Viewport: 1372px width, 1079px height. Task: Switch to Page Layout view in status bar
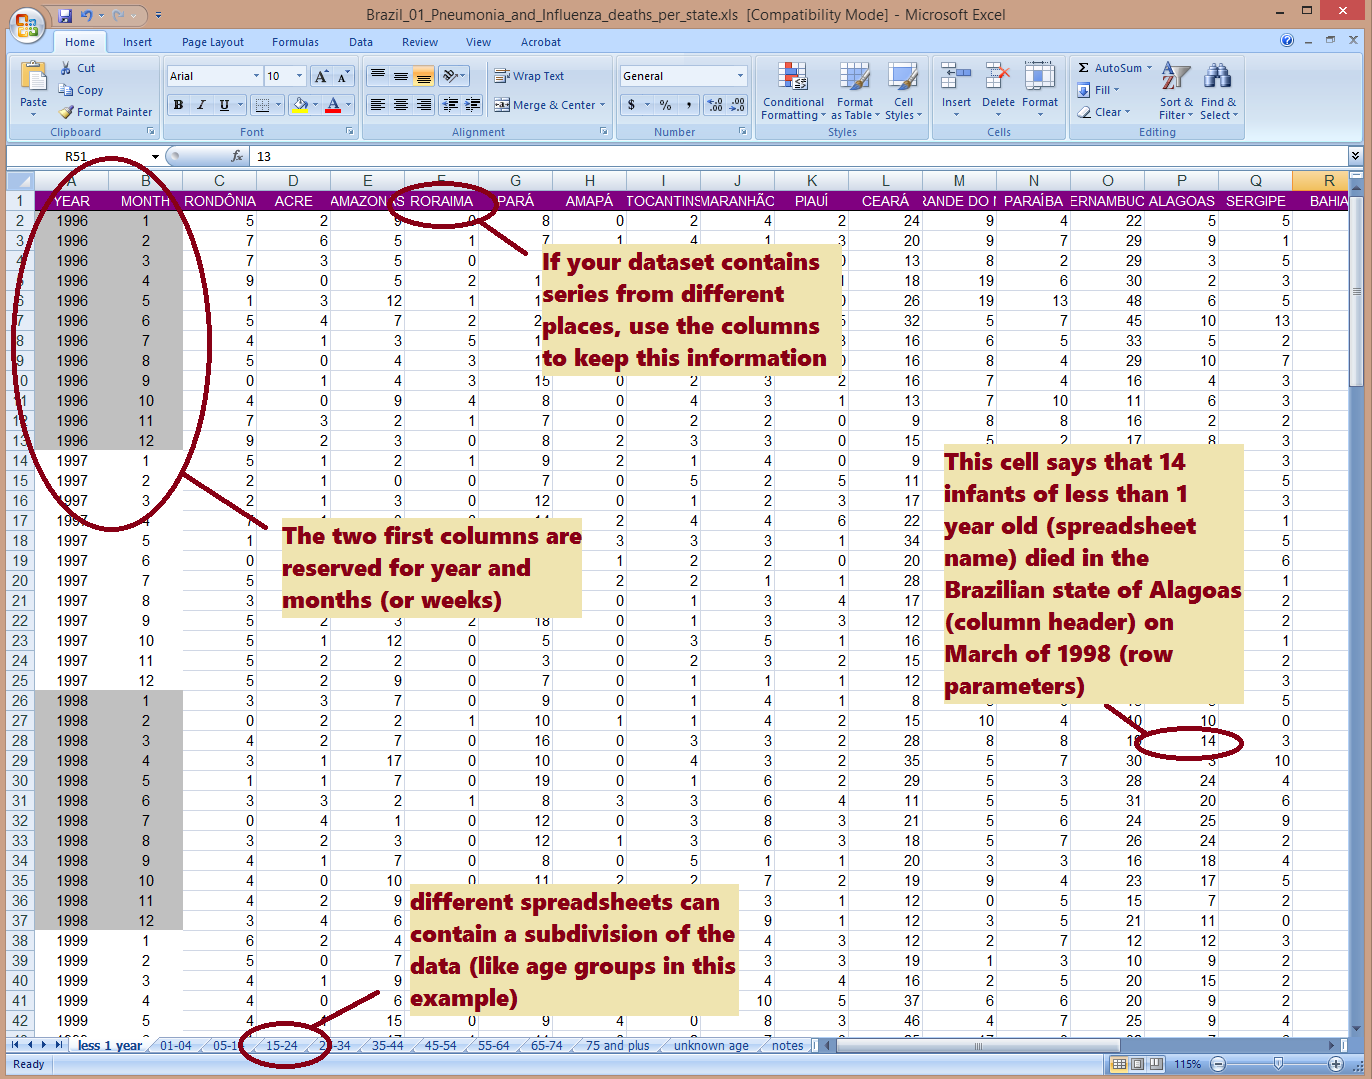(1138, 1064)
